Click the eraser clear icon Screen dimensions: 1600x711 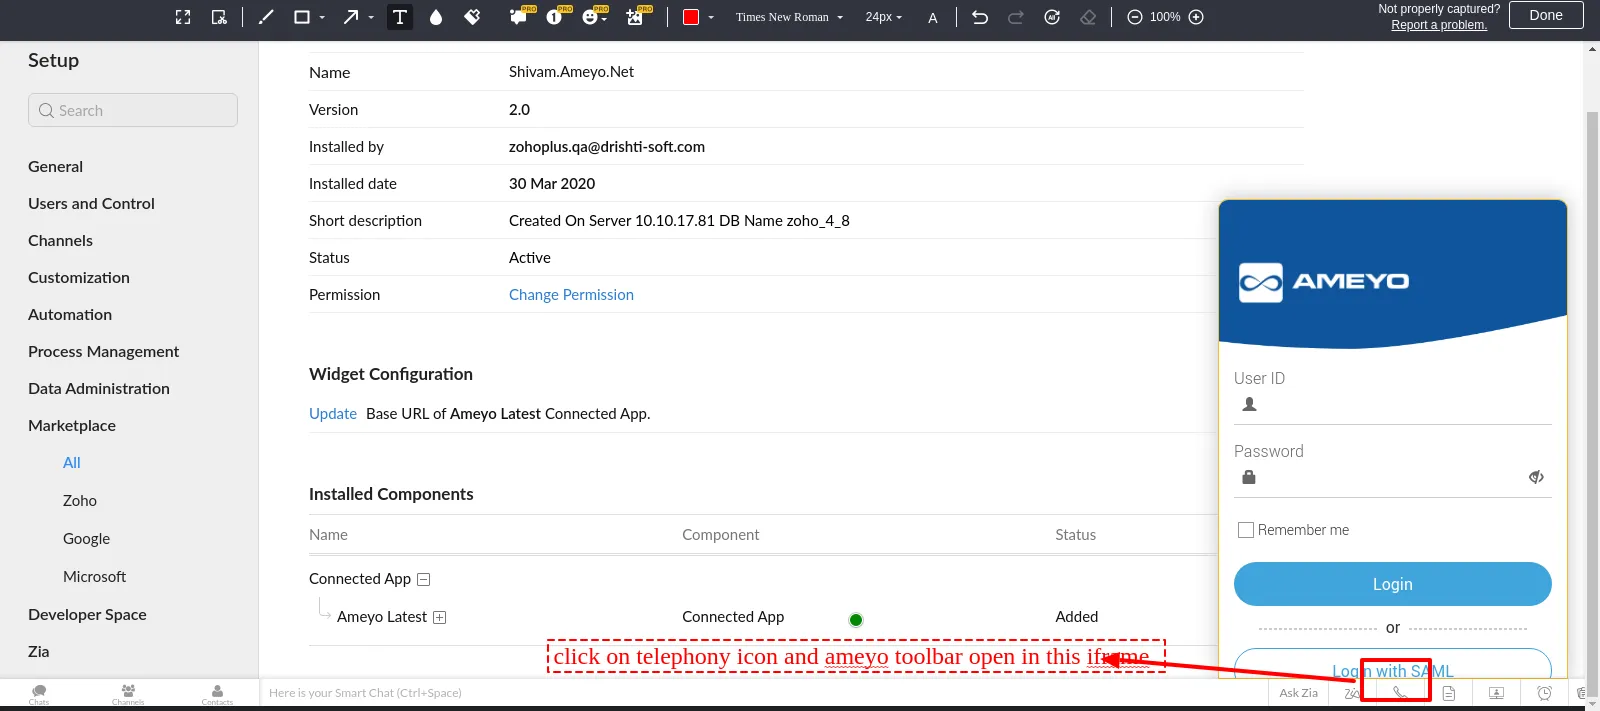[x=1088, y=17]
